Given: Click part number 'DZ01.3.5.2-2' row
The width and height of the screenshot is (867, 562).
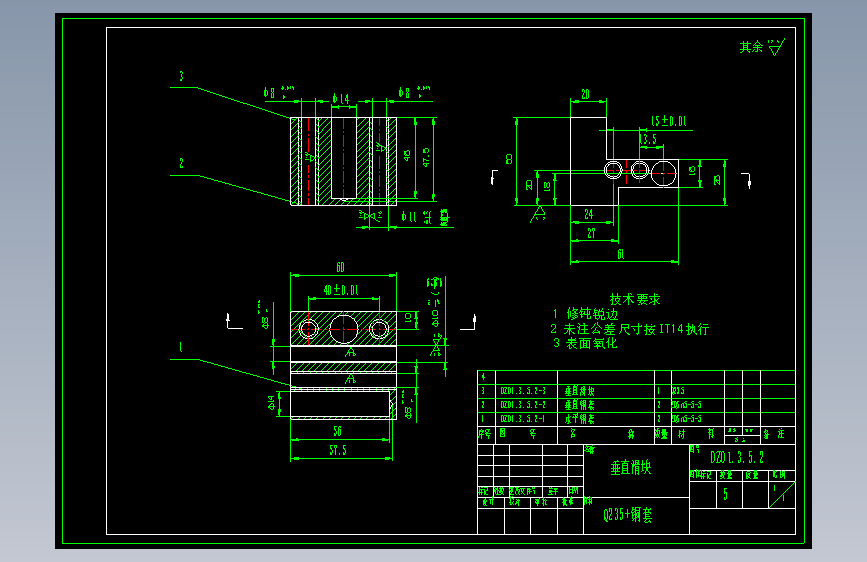Looking at the screenshot, I should (523, 405).
